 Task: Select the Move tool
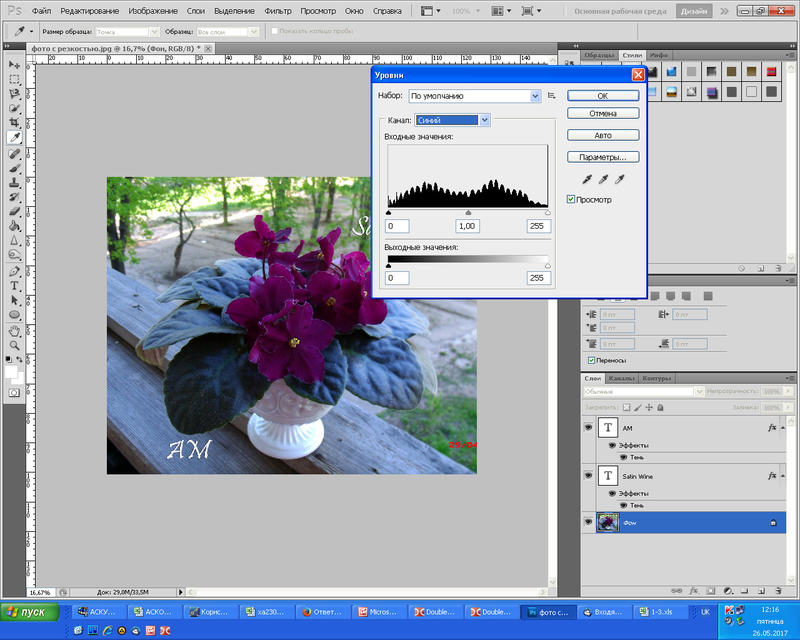pos(15,64)
